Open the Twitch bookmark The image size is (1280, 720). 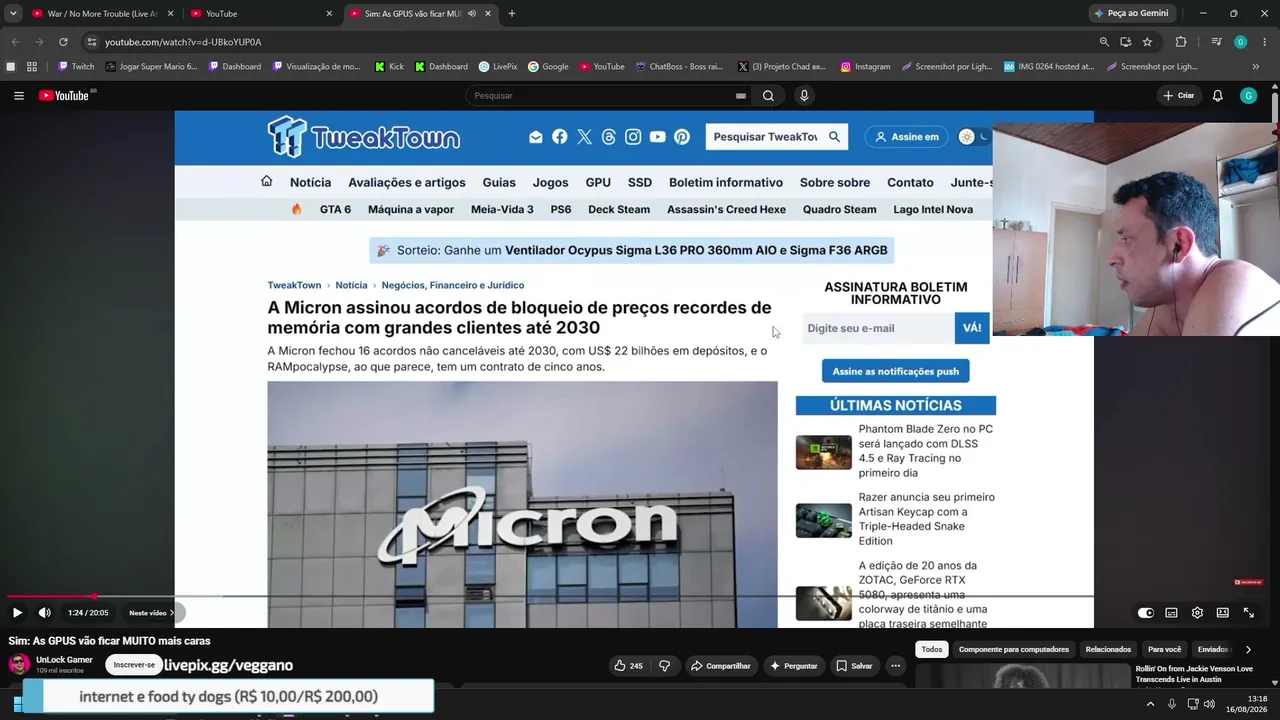[x=76, y=67]
